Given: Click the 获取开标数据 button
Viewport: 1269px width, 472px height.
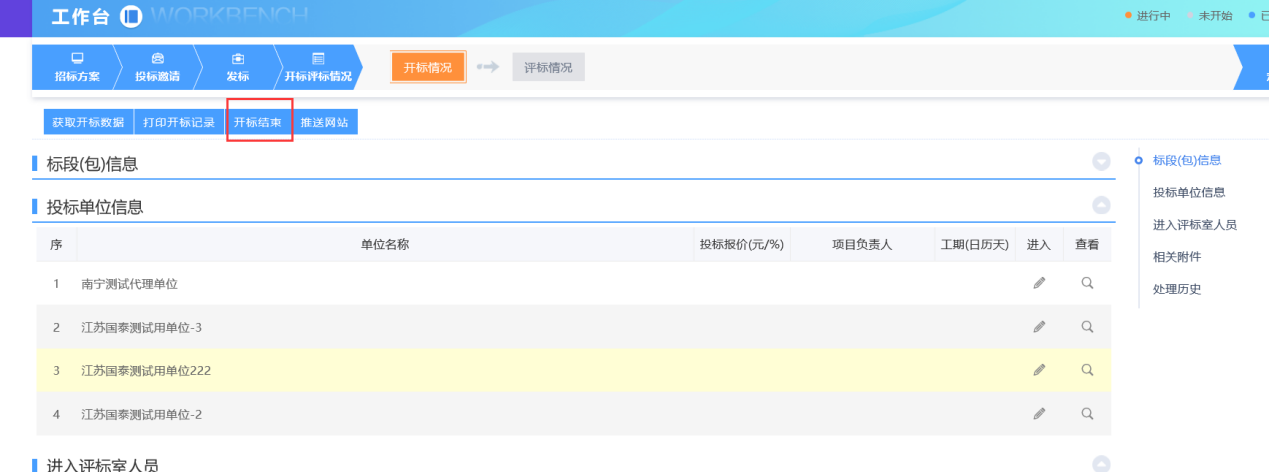Looking at the screenshot, I should pyautogui.click(x=88, y=122).
